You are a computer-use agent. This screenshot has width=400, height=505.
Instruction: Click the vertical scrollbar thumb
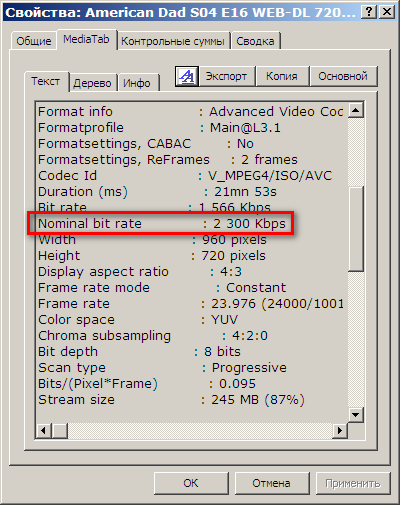(x=356, y=229)
